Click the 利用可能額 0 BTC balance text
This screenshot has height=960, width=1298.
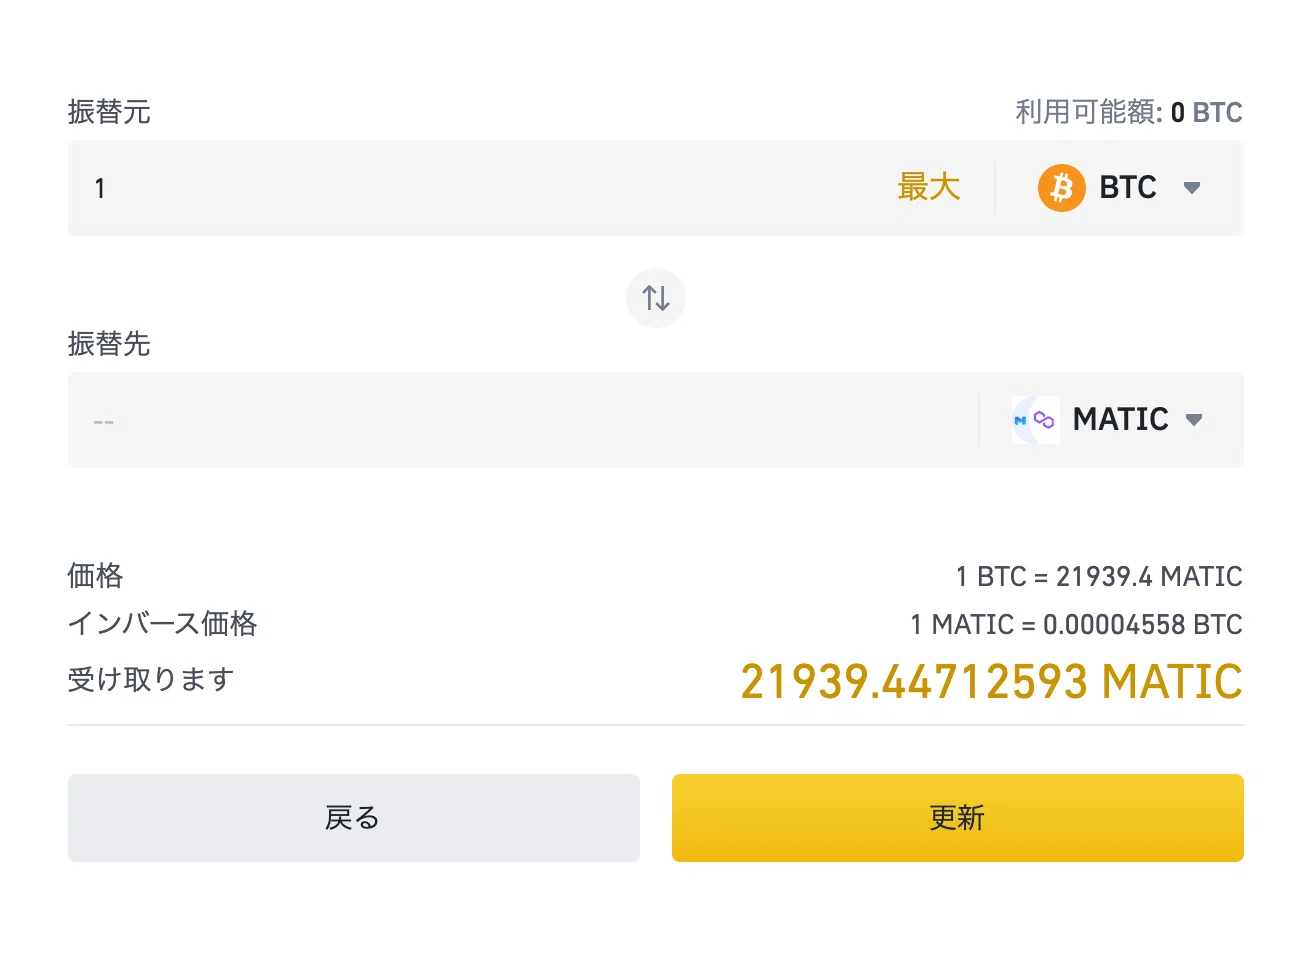1129,112
